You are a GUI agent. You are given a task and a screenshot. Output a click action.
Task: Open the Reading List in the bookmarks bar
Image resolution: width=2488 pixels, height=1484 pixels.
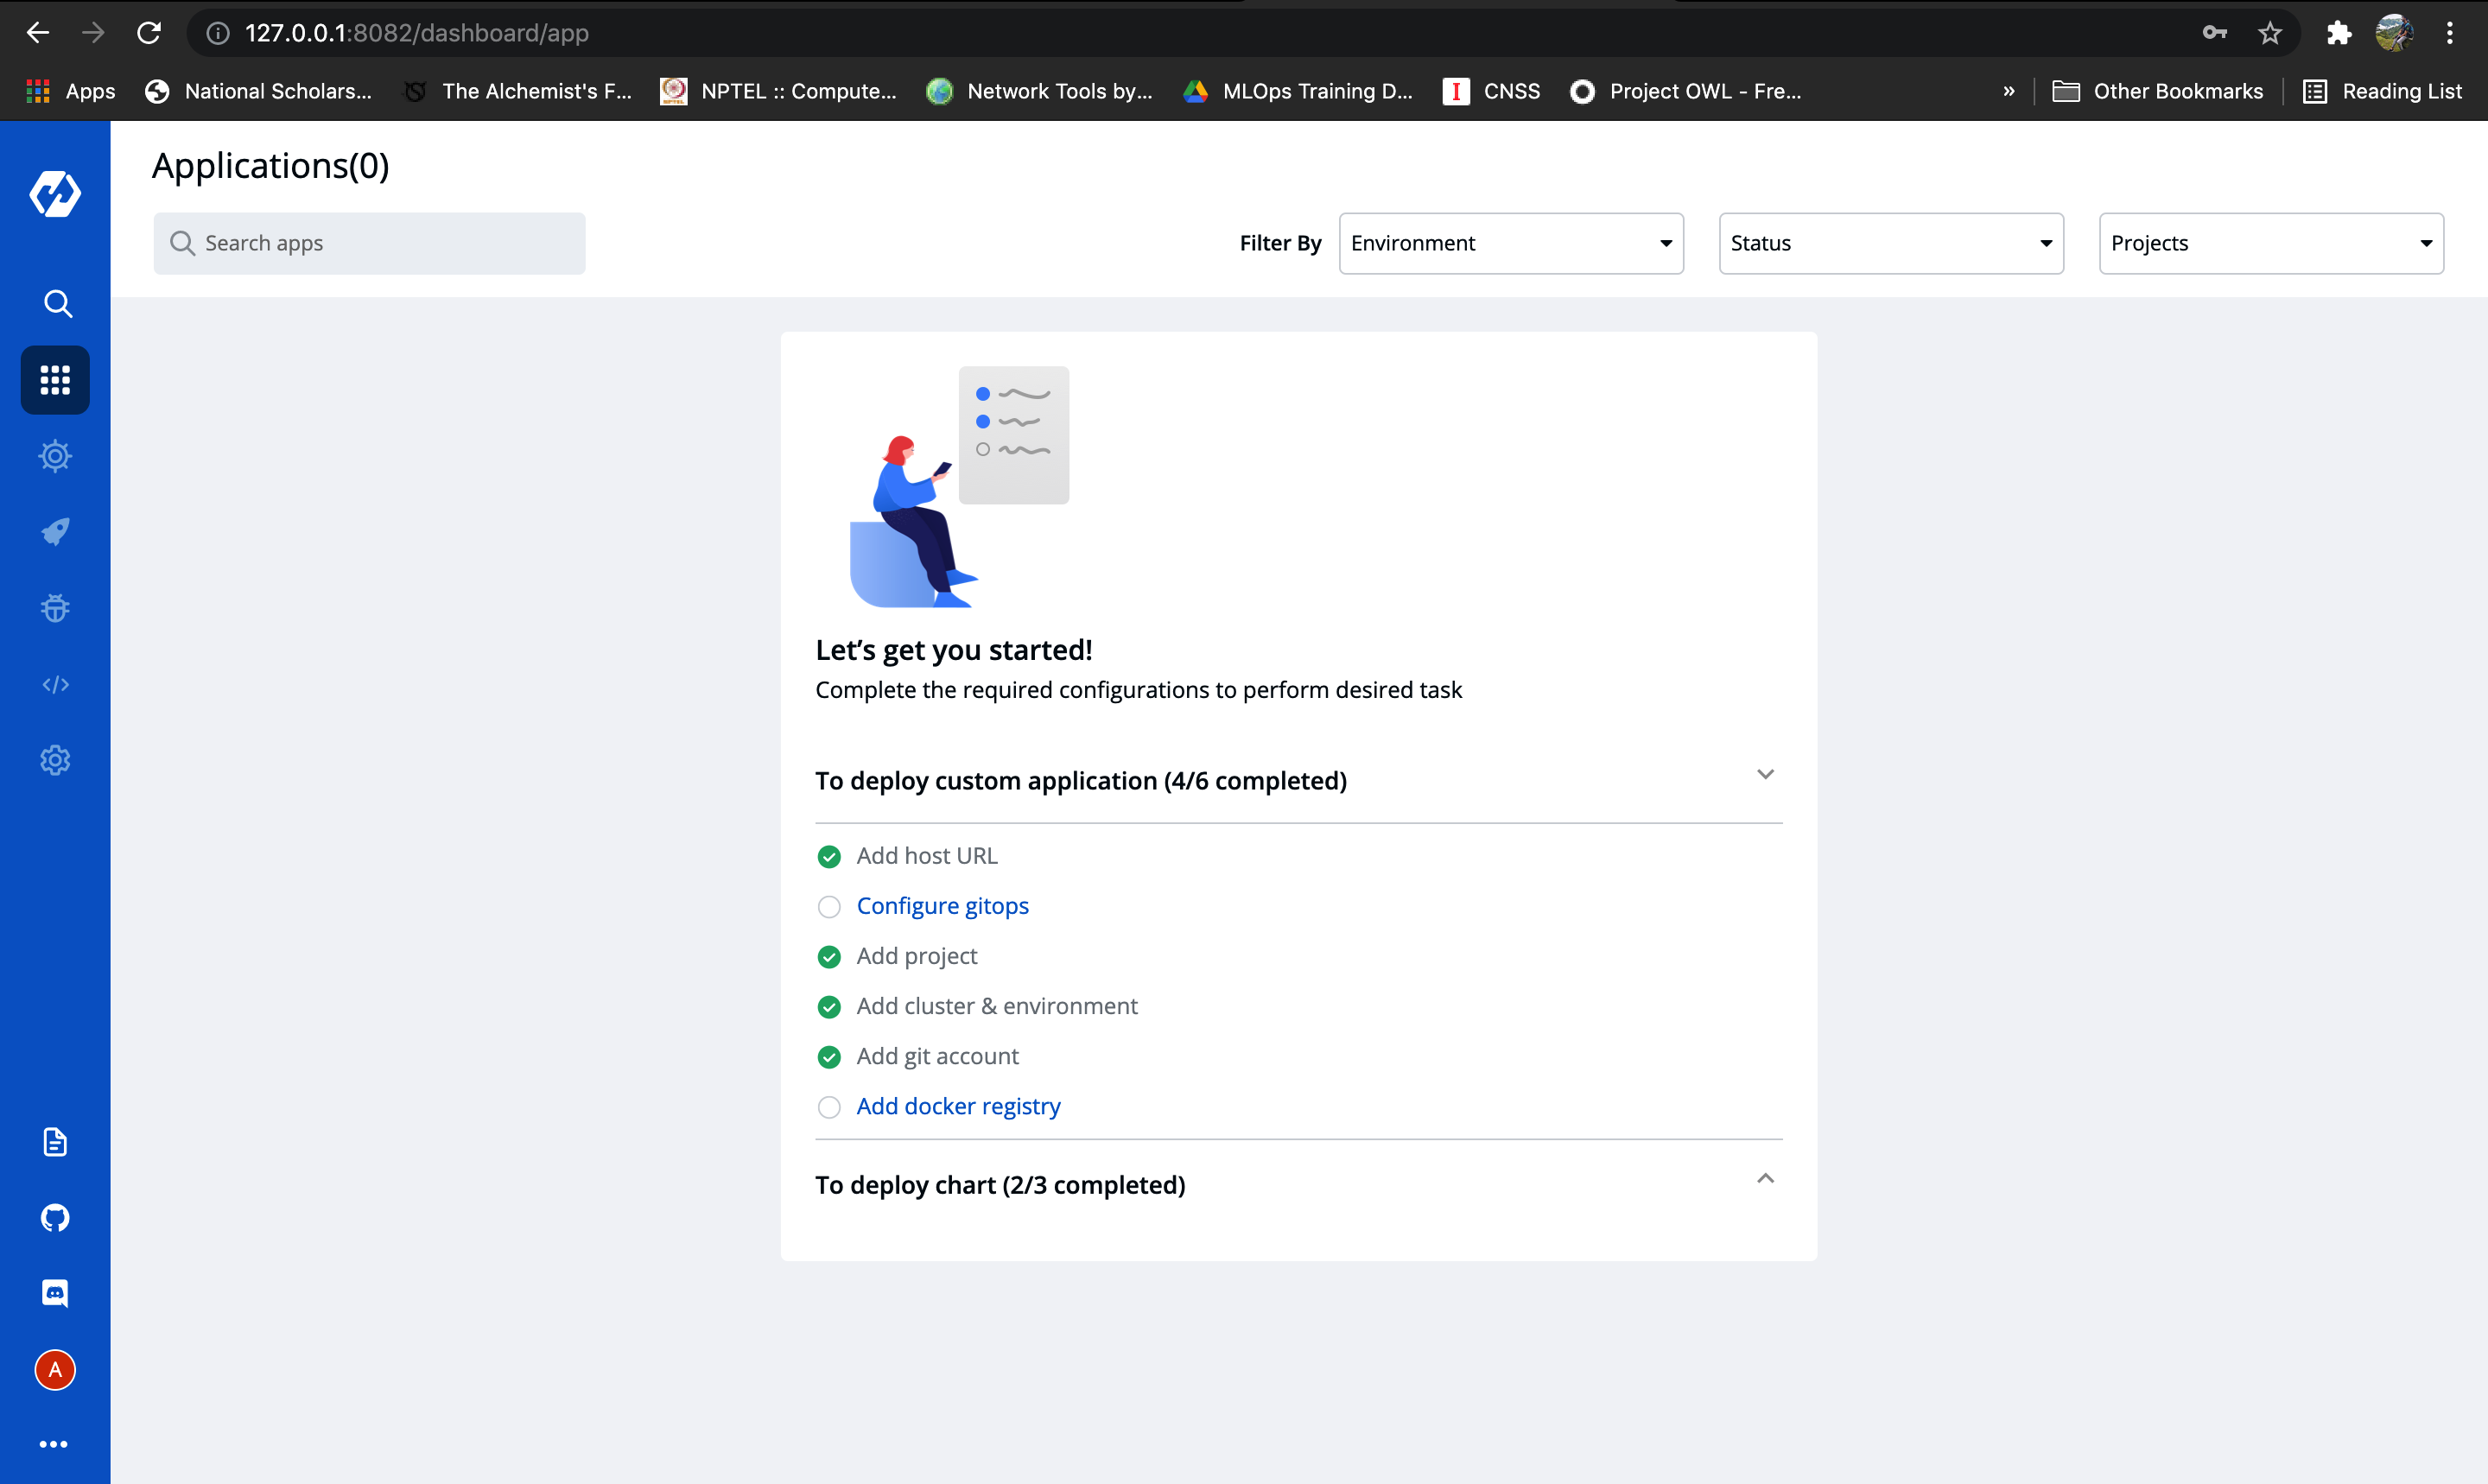[2383, 91]
